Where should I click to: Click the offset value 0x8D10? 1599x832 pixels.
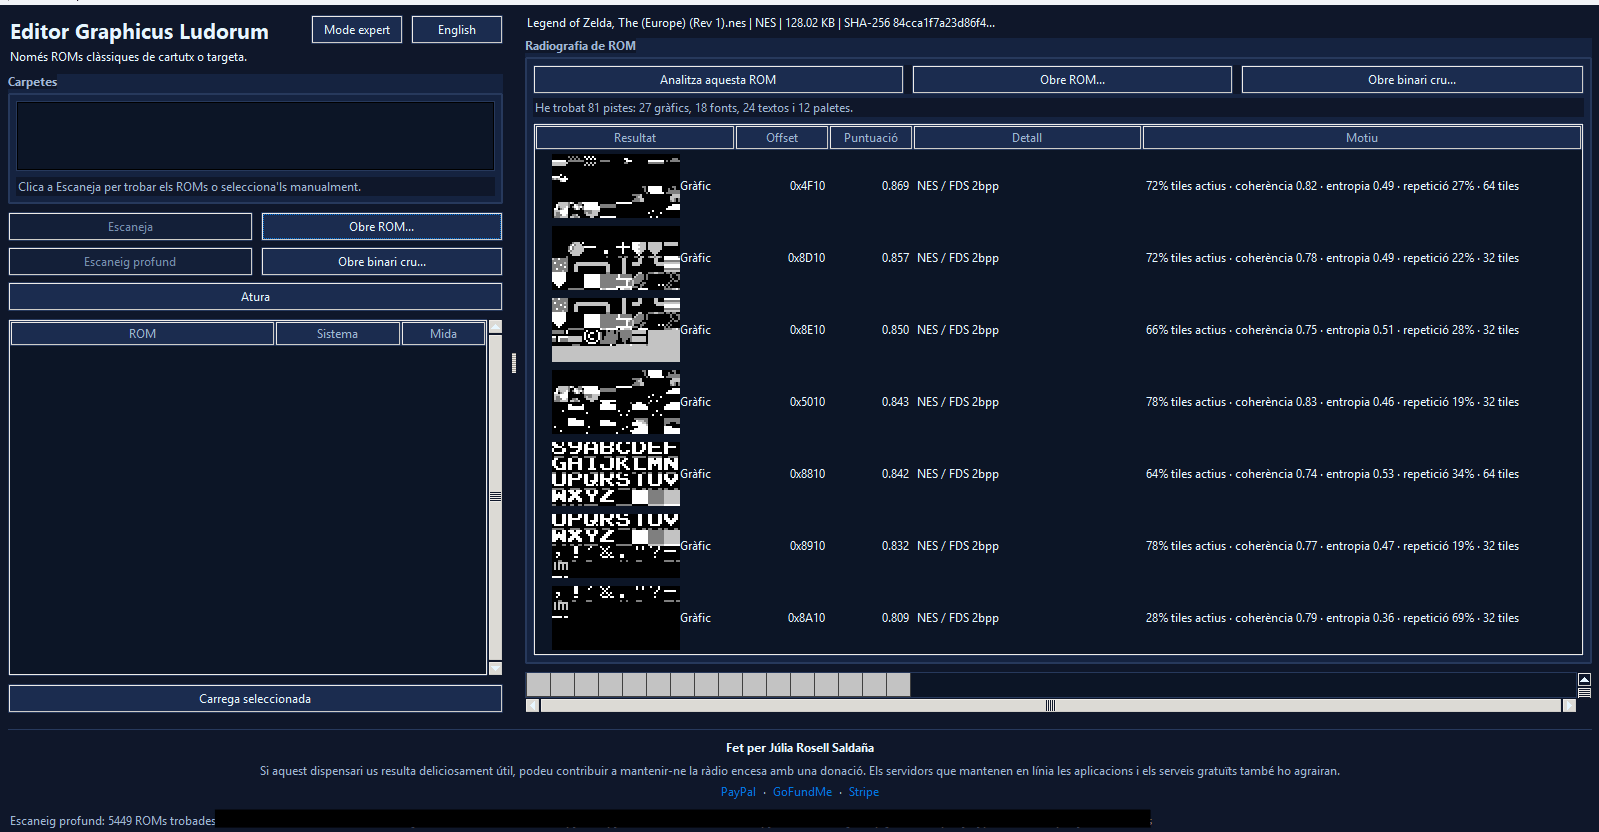(x=807, y=258)
